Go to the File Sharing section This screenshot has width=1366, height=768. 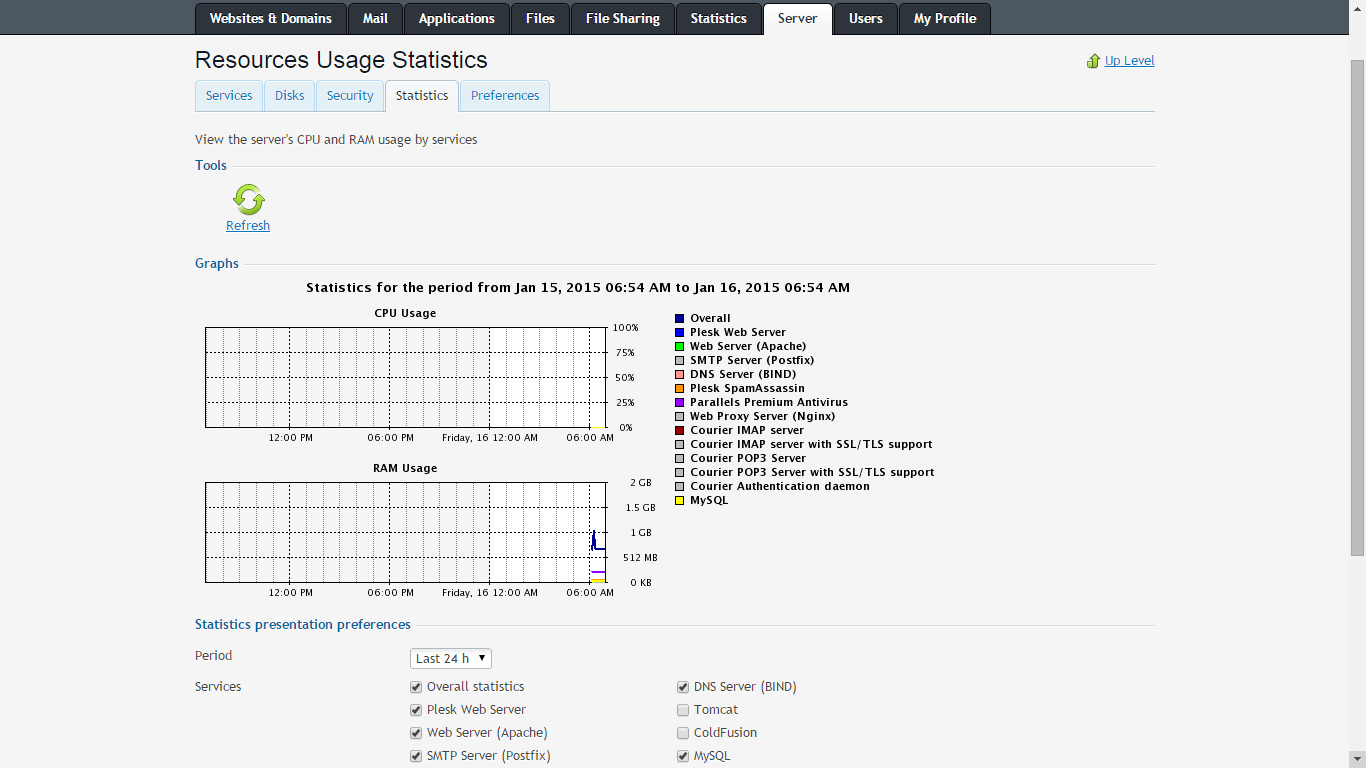(x=622, y=19)
